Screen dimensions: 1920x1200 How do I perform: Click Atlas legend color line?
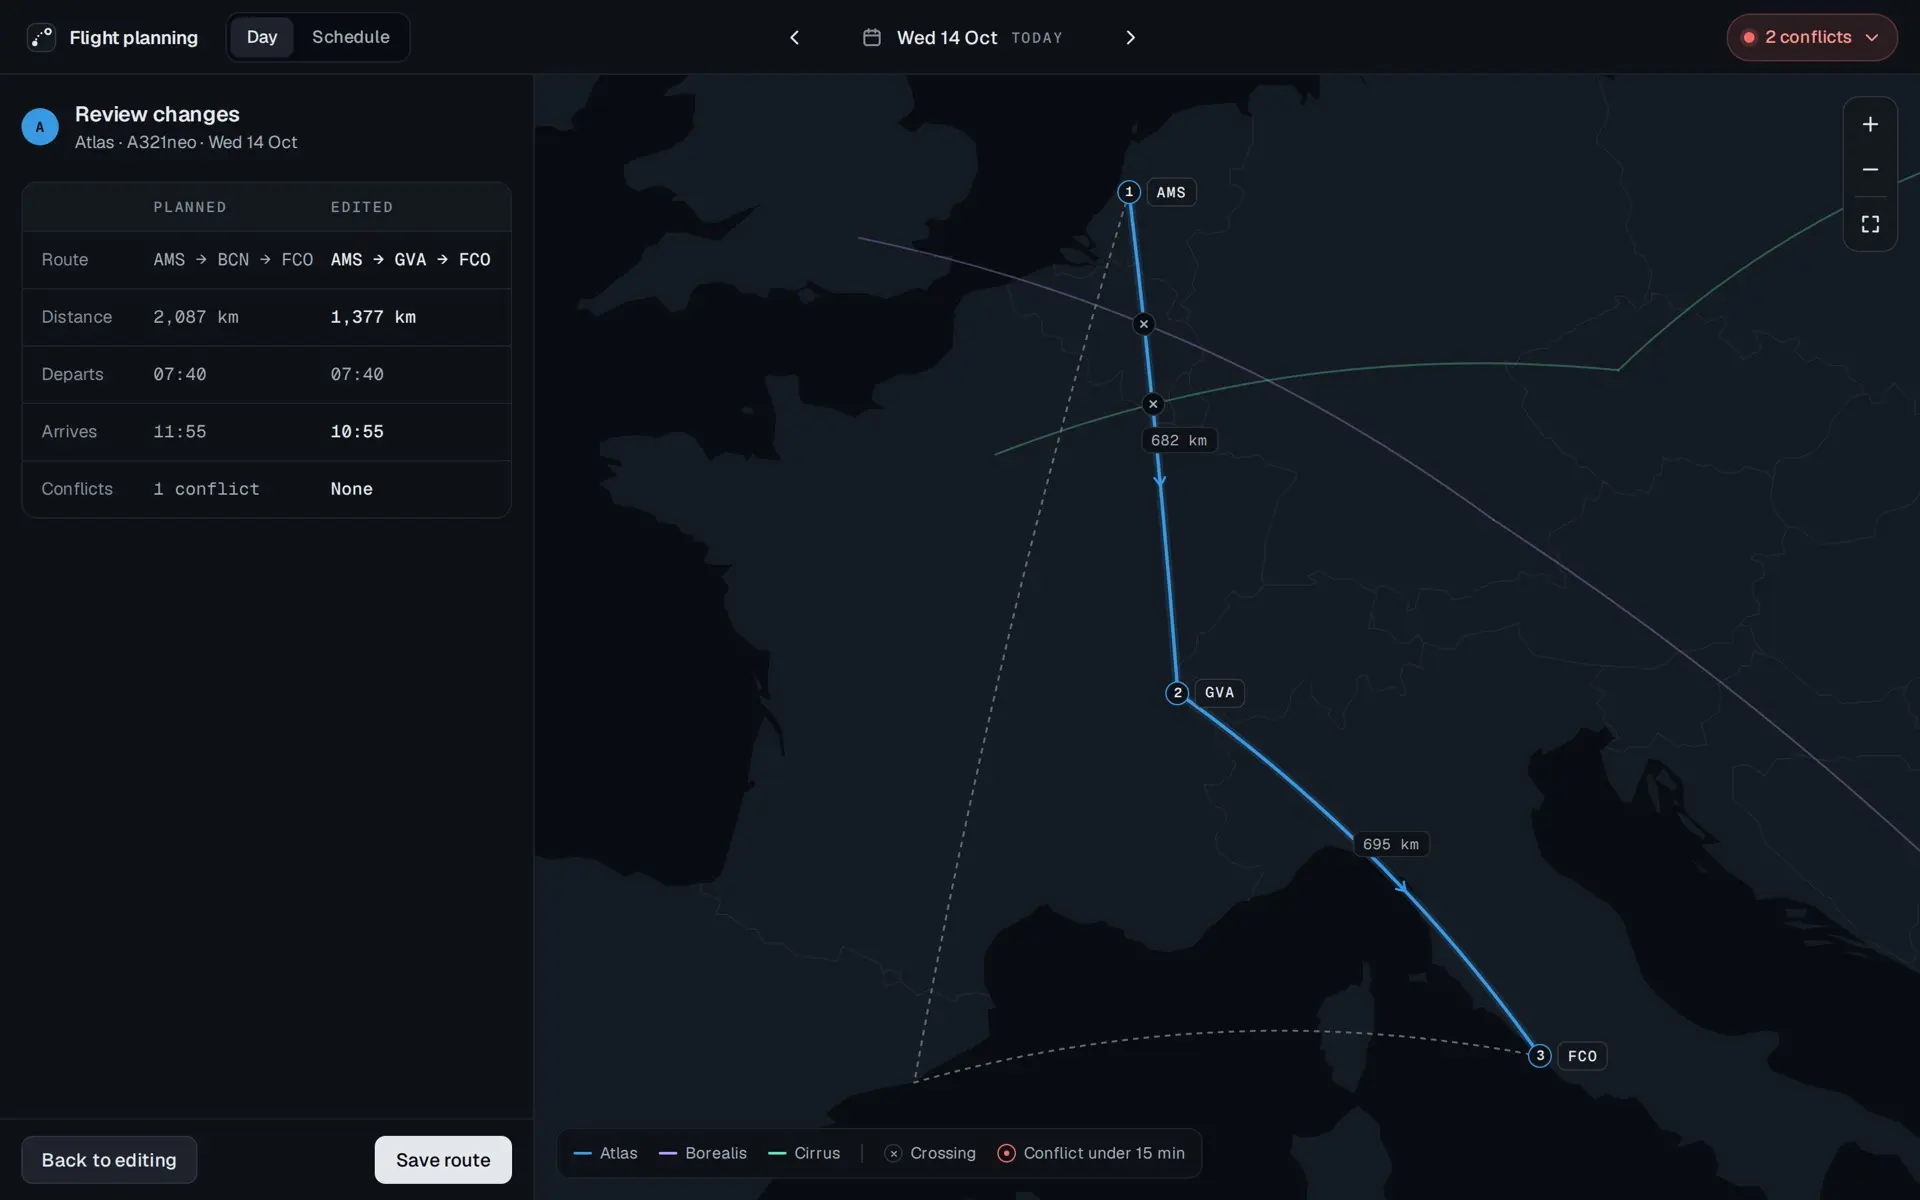tap(582, 1154)
